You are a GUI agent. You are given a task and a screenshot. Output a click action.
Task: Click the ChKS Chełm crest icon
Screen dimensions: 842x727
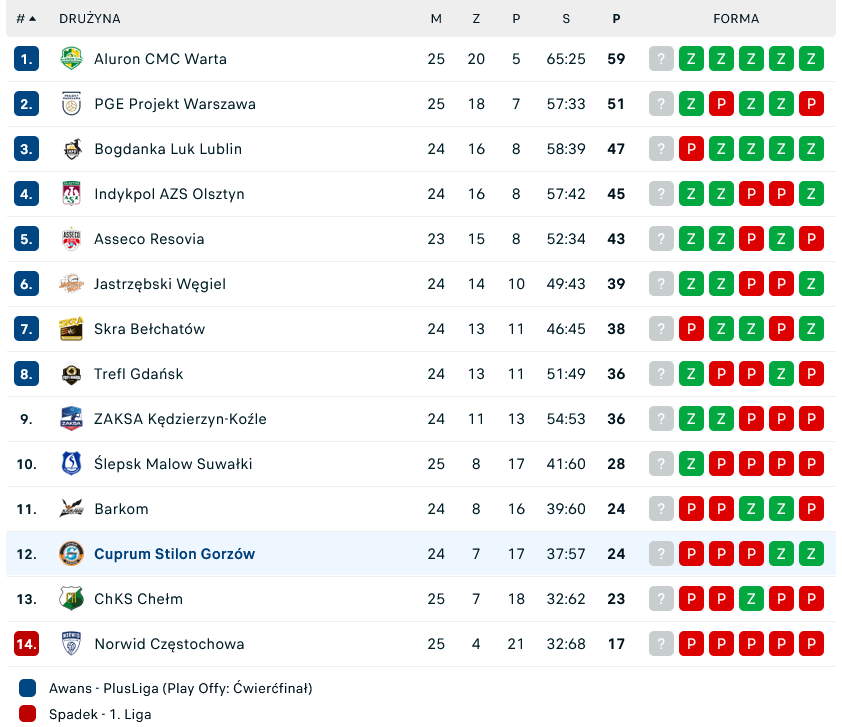click(x=71, y=599)
